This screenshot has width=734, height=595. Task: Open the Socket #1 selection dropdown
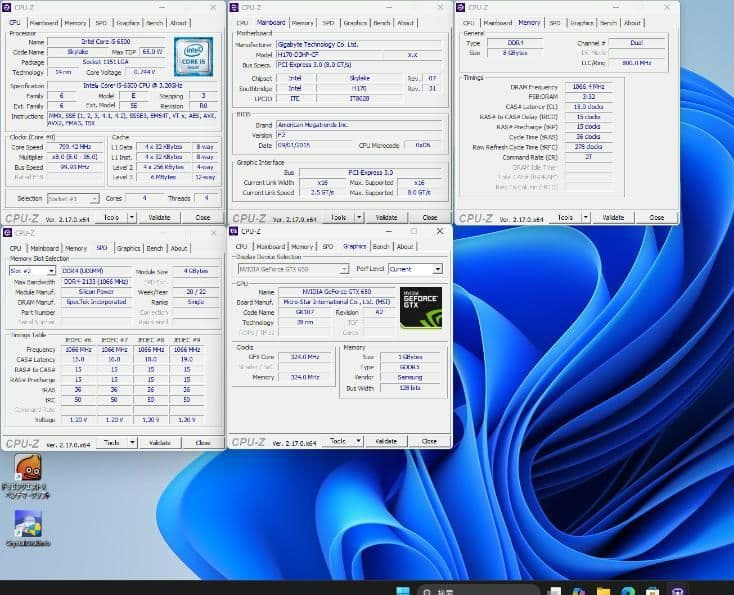pyautogui.click(x=73, y=199)
